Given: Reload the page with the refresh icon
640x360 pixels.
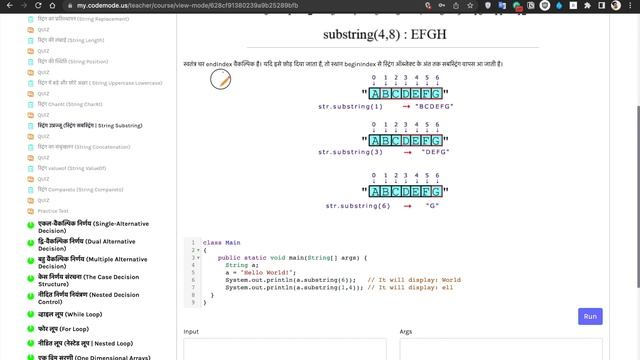Looking at the screenshot, I should tap(38, 5).
